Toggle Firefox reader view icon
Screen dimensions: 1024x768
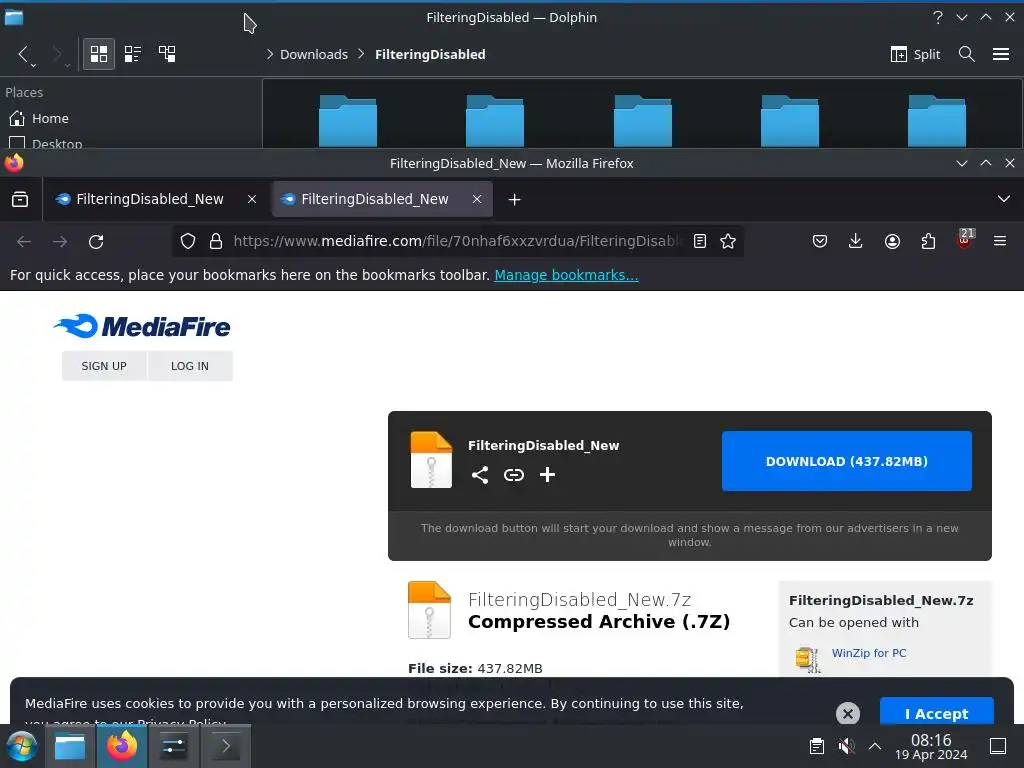click(x=700, y=242)
